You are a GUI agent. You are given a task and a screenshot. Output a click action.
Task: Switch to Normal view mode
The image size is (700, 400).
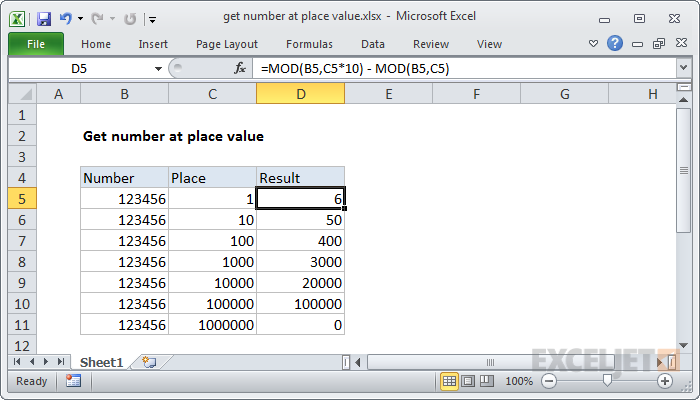[x=449, y=381]
